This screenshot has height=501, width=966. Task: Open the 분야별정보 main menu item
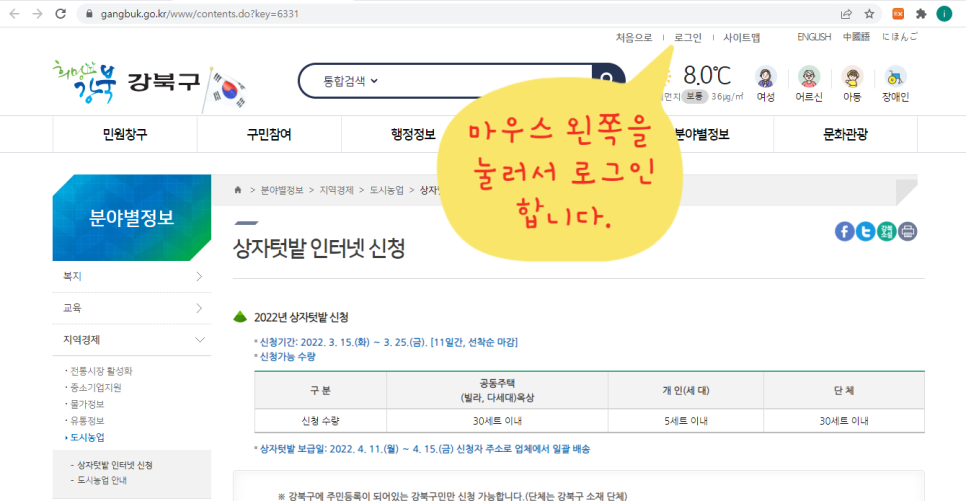click(x=702, y=134)
